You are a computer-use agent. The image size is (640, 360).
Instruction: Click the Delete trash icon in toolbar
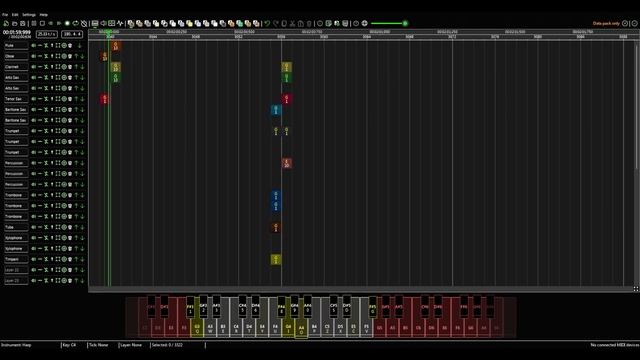pos(309,23)
